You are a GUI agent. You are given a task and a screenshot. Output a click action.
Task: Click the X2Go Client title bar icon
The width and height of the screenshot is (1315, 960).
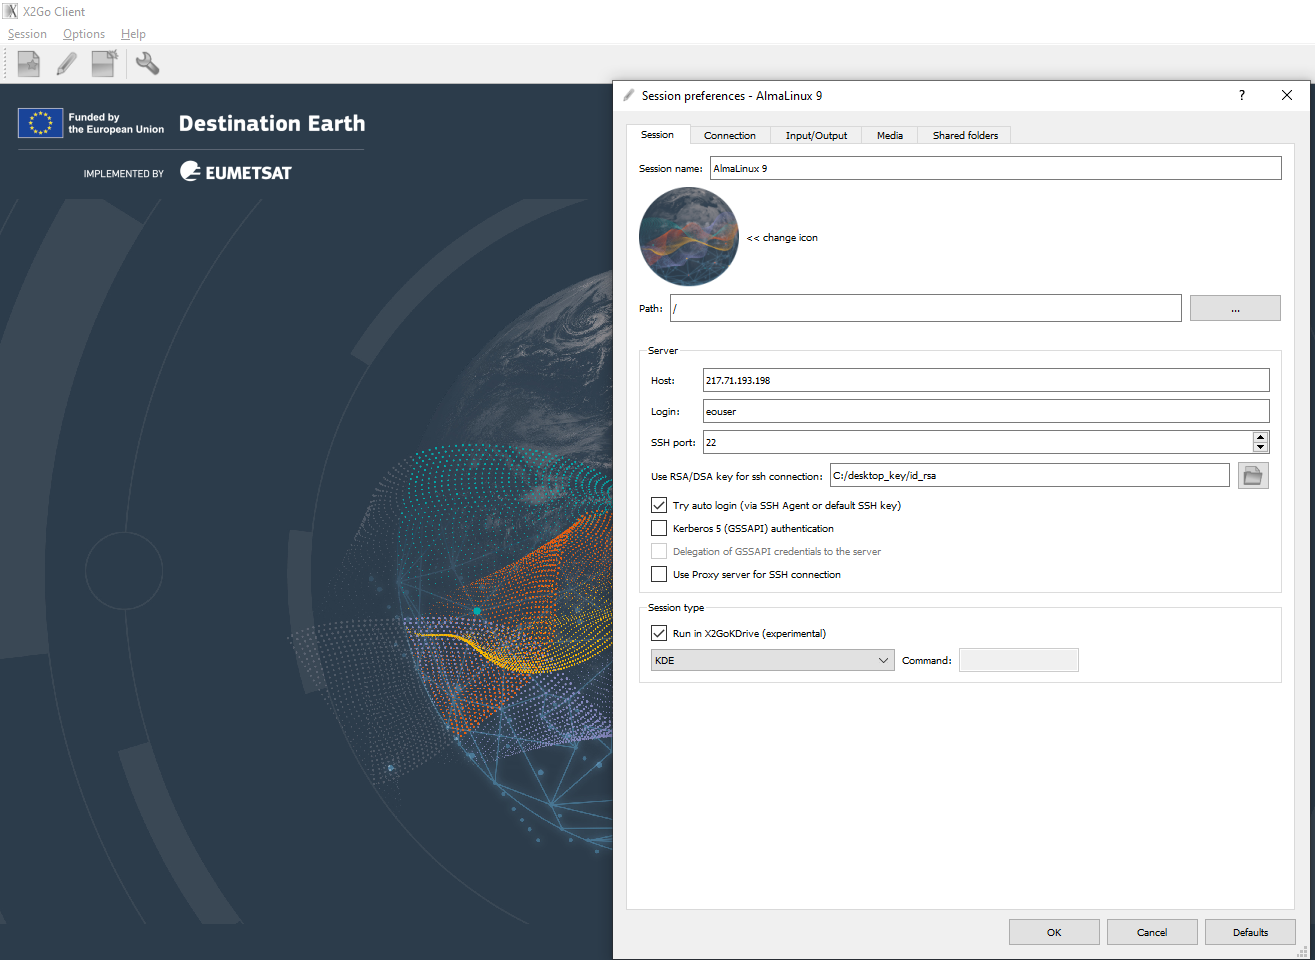coord(11,11)
